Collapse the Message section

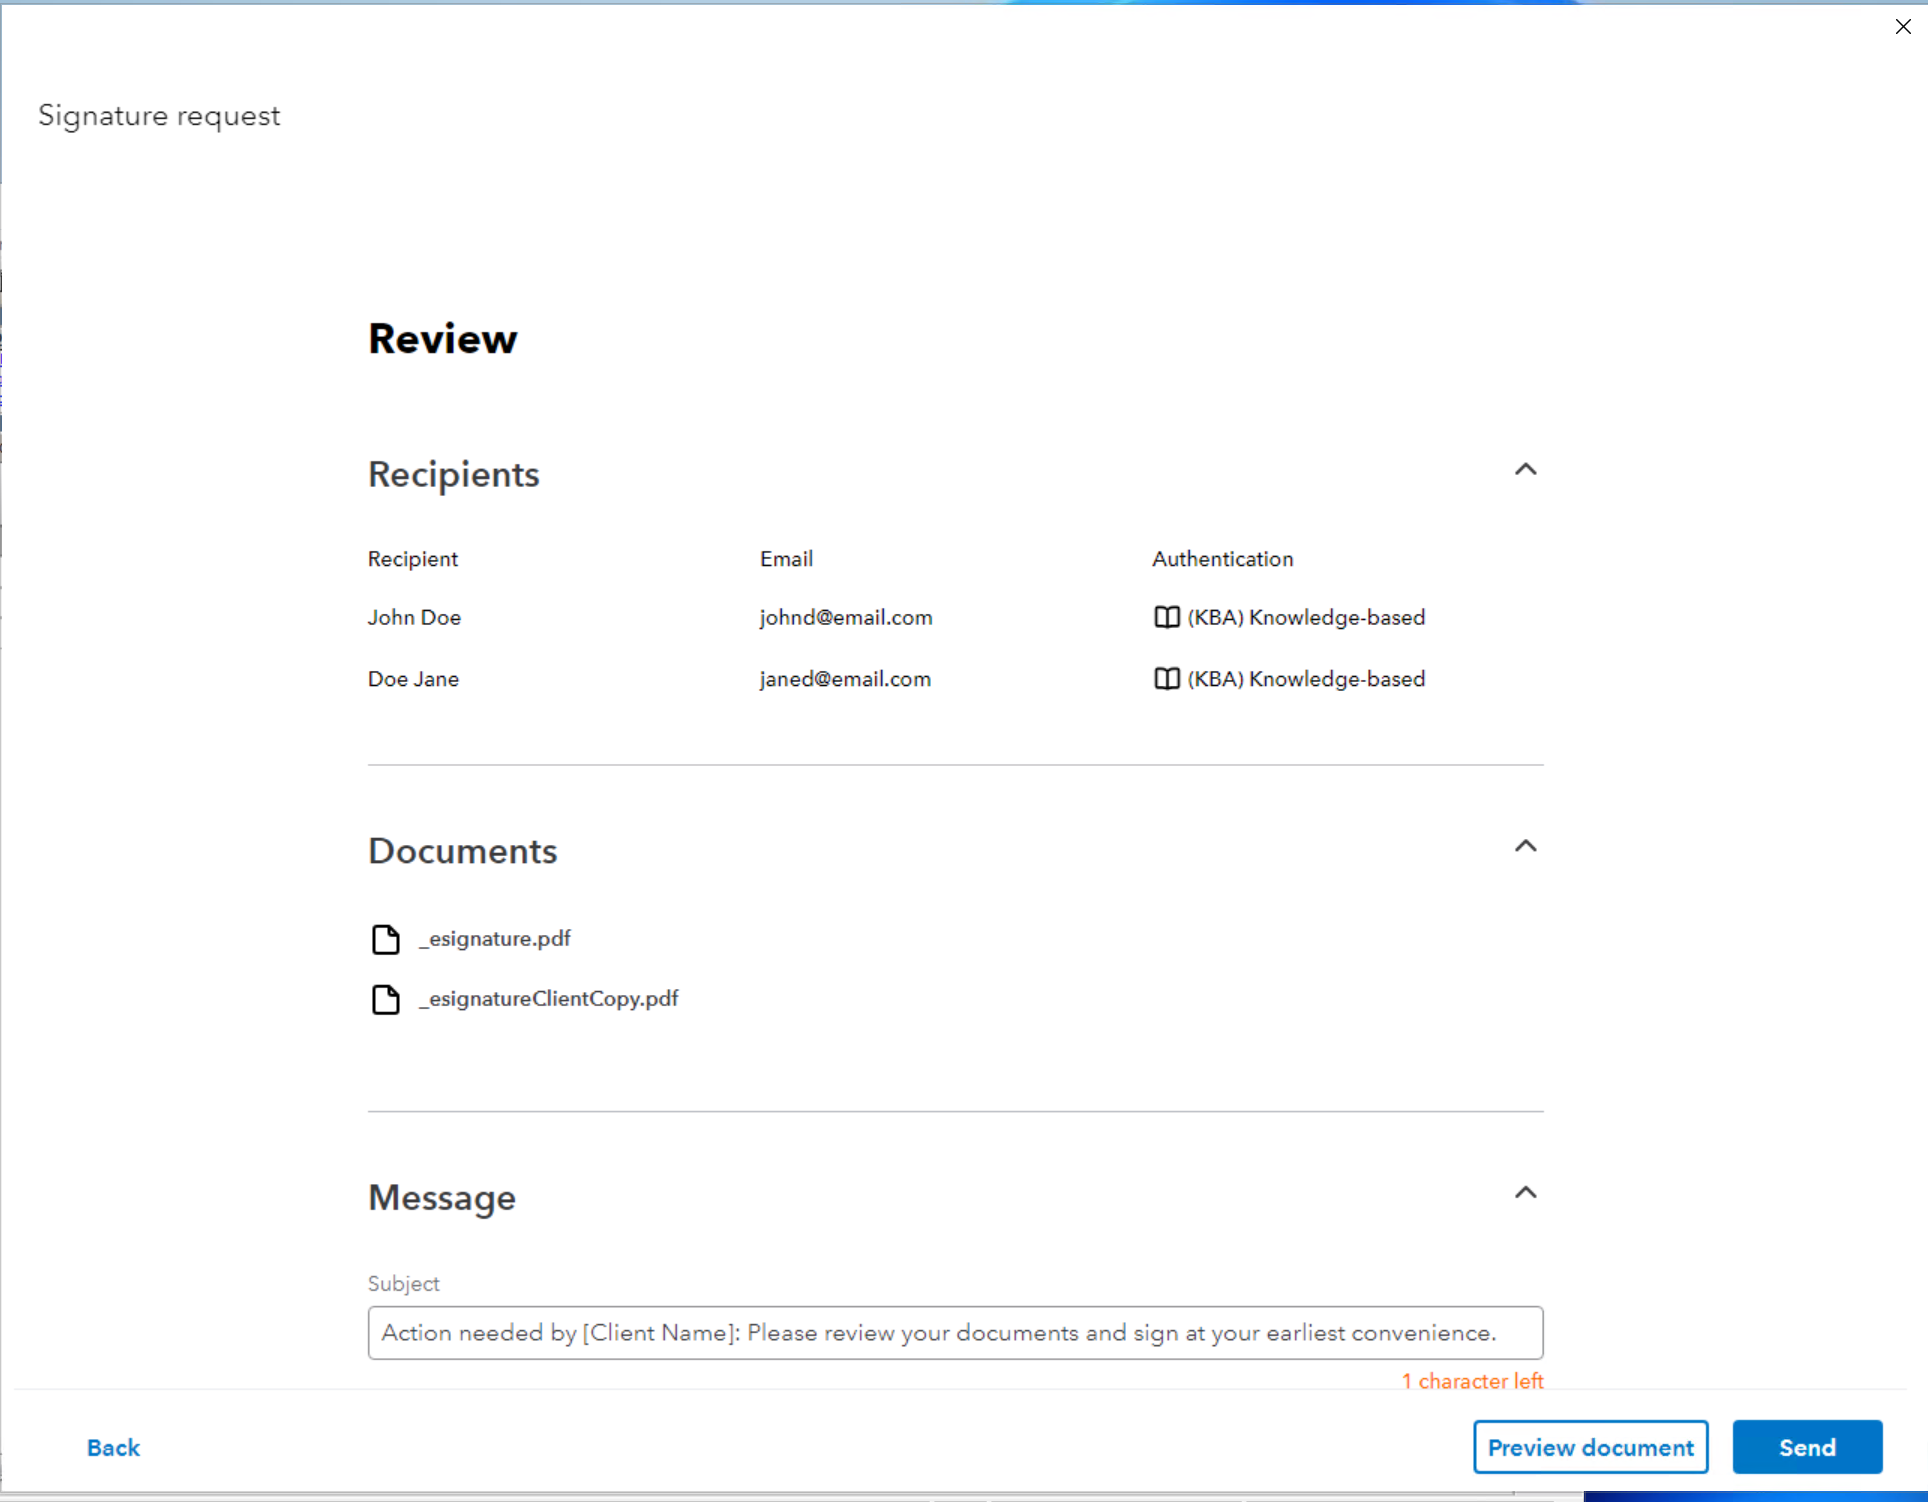click(1524, 1192)
